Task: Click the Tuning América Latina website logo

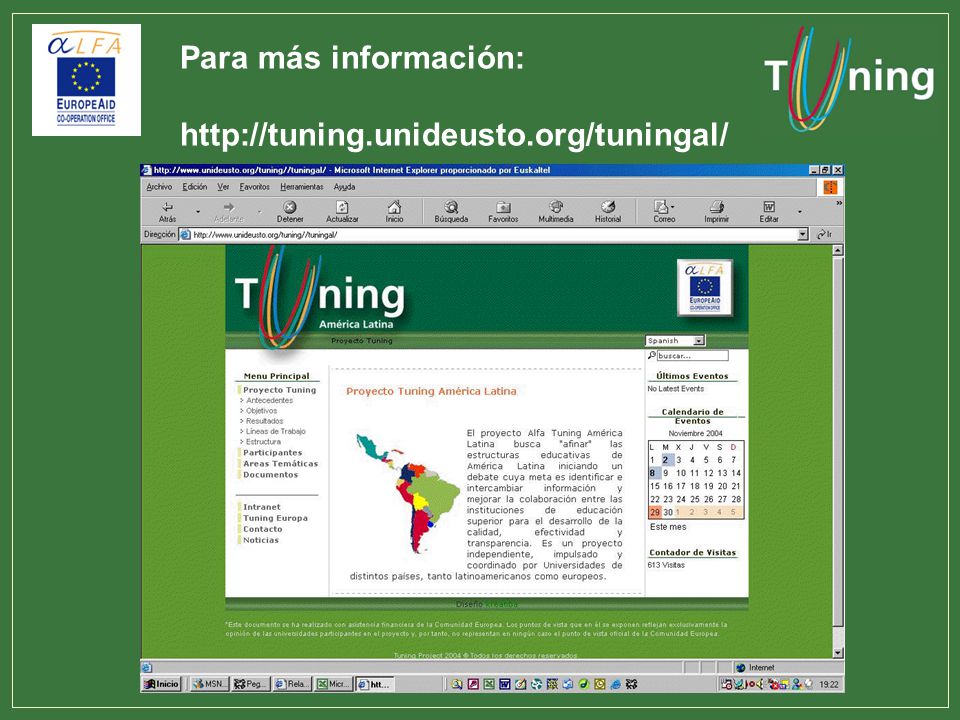Action: coord(320,298)
